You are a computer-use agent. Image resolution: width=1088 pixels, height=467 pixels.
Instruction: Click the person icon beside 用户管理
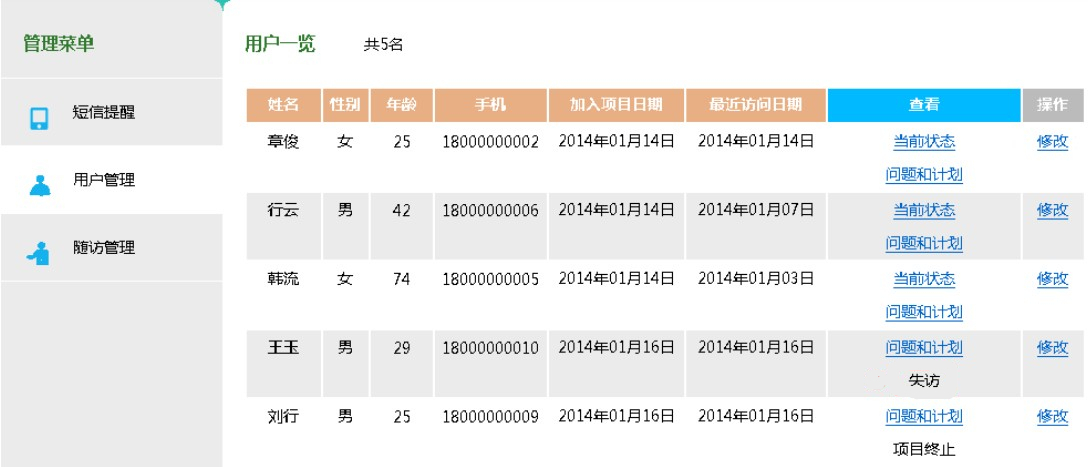coord(40,185)
